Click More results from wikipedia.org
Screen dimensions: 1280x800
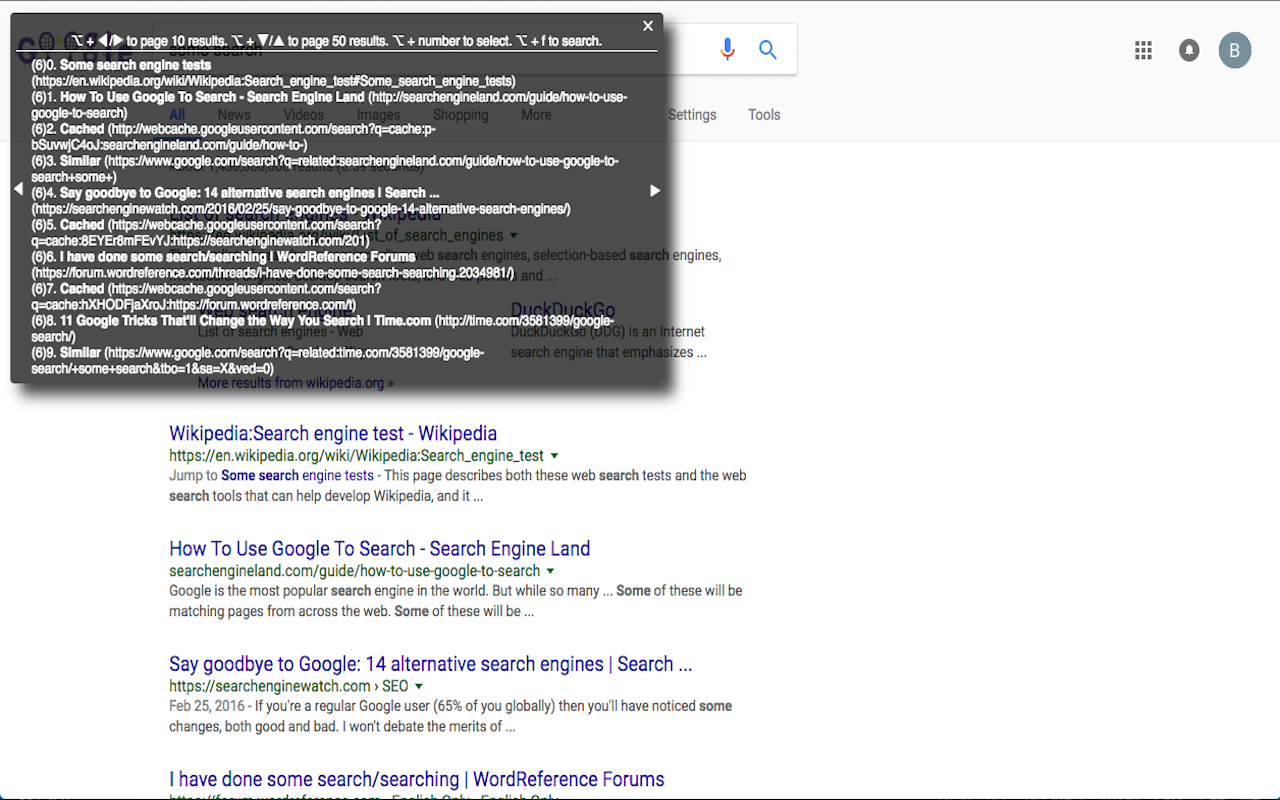pos(296,383)
